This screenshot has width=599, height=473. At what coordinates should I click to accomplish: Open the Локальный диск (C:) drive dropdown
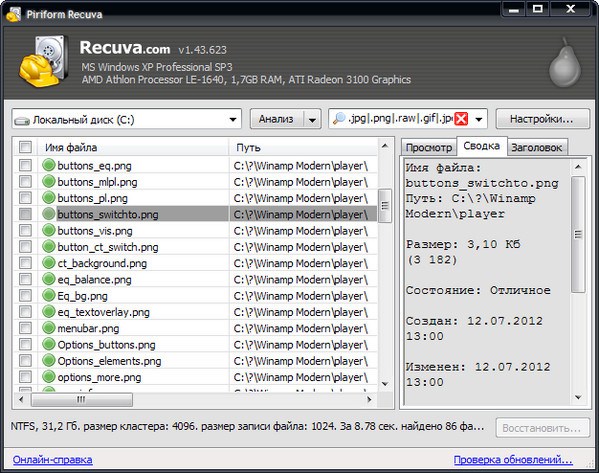click(233, 120)
